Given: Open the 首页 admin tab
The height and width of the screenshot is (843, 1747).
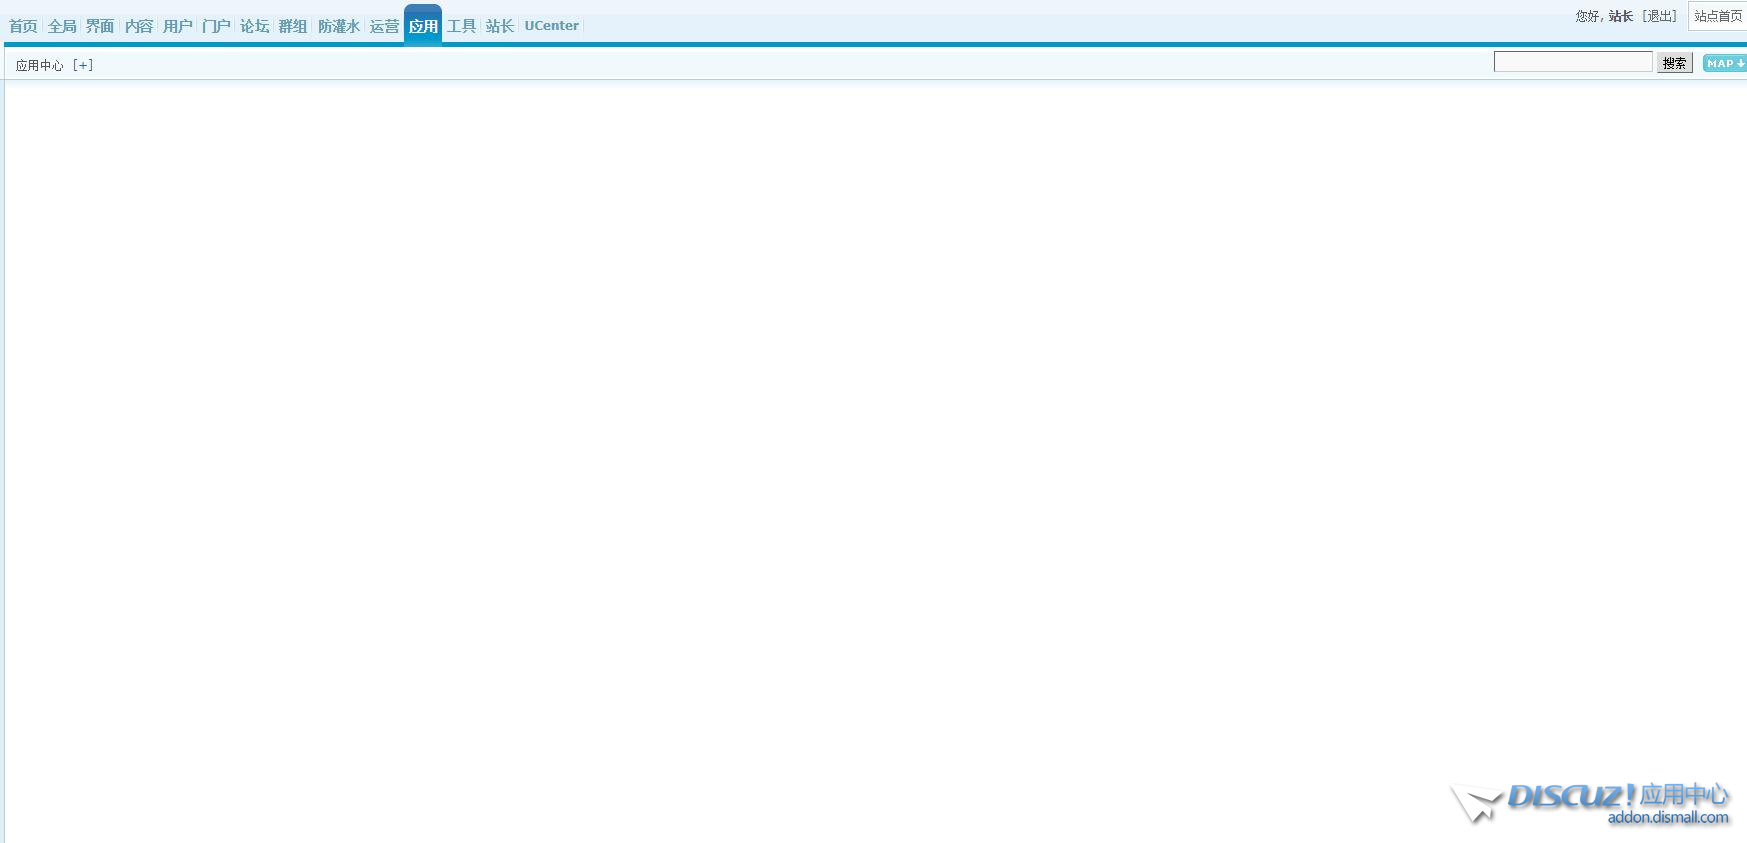Looking at the screenshot, I should pyautogui.click(x=23, y=26).
